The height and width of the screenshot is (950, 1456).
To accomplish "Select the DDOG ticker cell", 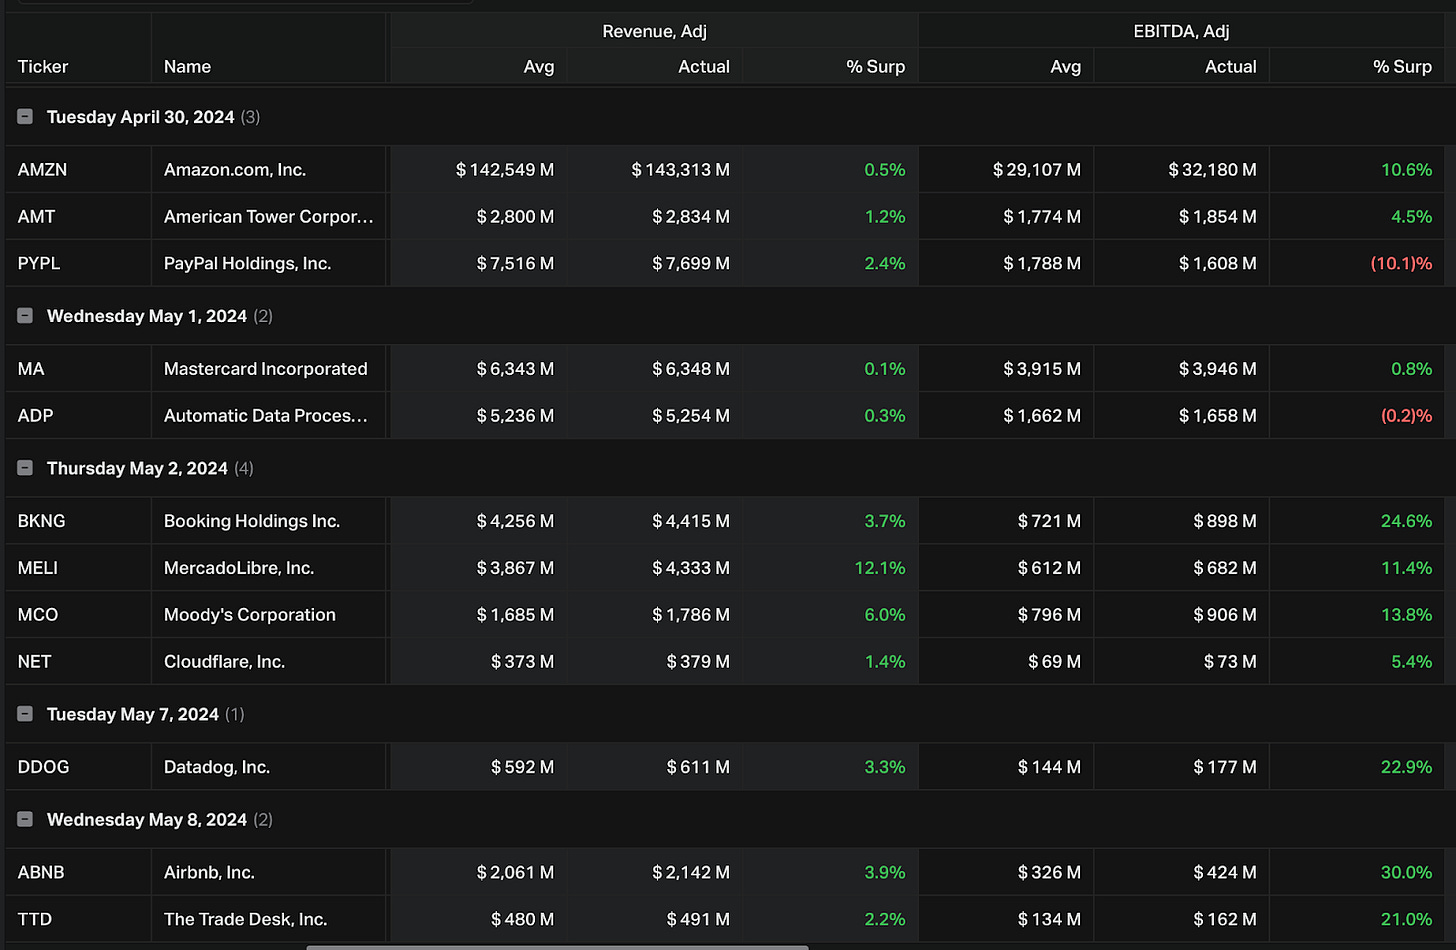I will click(78, 767).
